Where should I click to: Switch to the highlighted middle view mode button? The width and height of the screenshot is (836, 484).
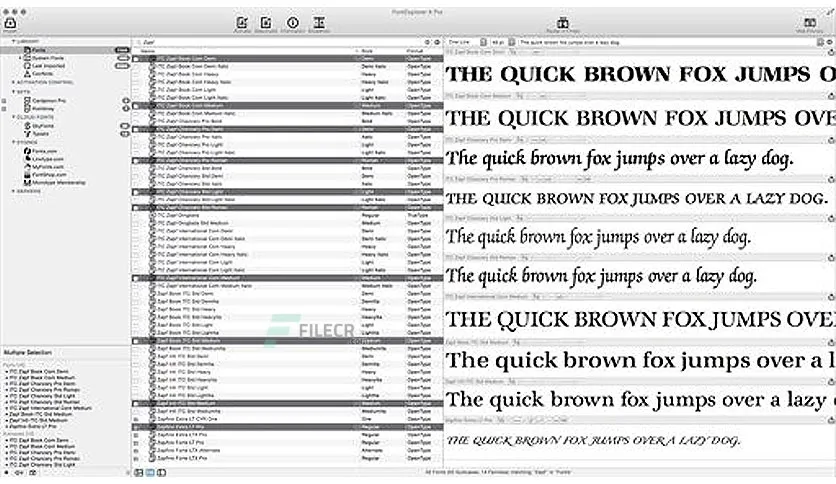pos(150,472)
